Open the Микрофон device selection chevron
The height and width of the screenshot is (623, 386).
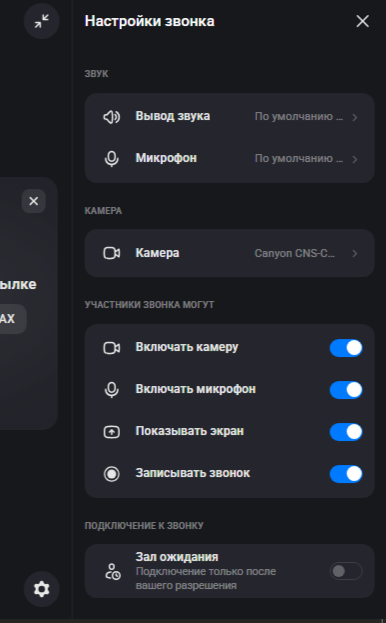click(355, 159)
